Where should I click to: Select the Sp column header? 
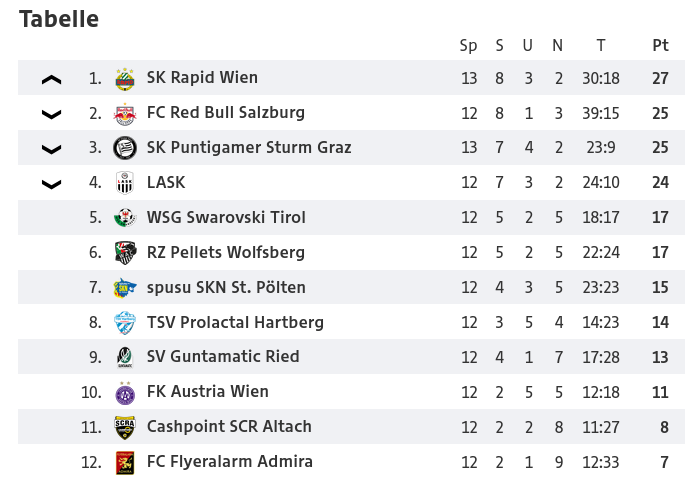pyautogui.click(x=468, y=45)
